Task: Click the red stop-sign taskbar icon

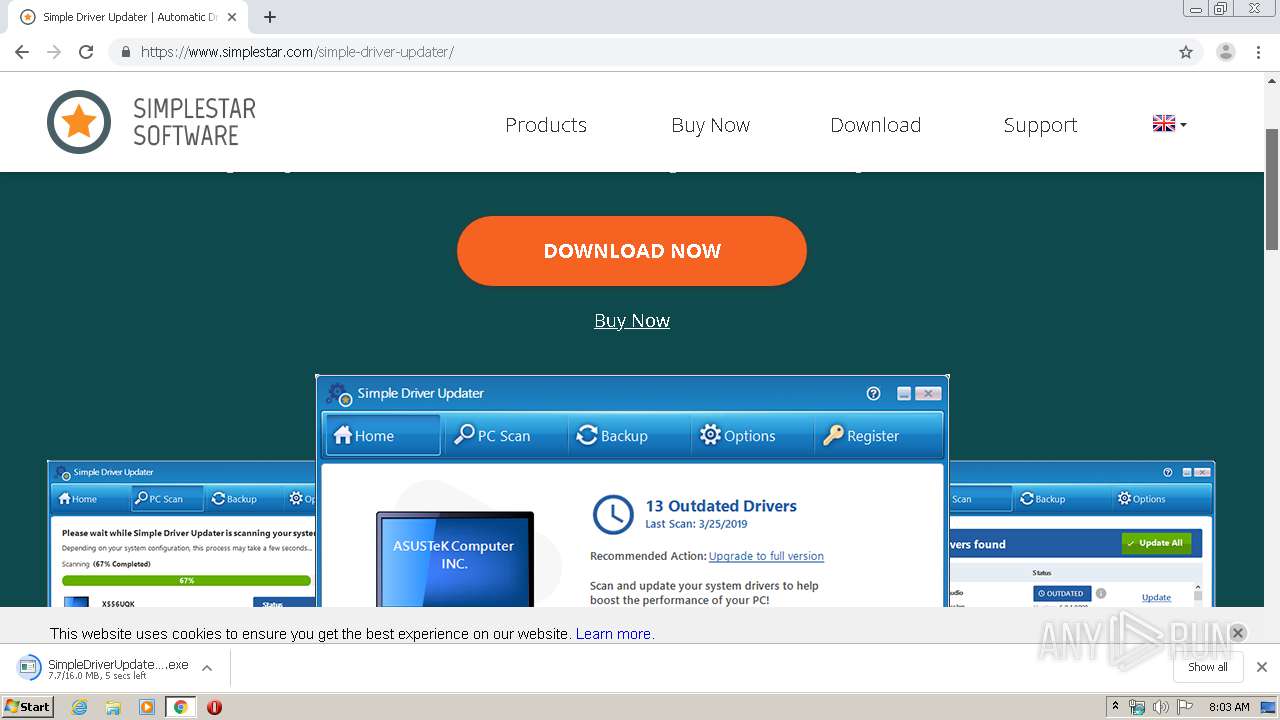Action: click(x=214, y=707)
